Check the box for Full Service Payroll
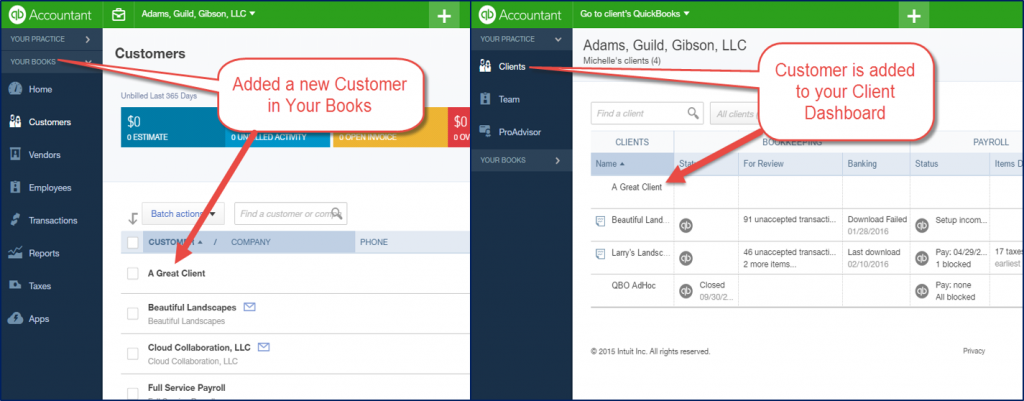The height and width of the screenshot is (401, 1024). point(133,393)
